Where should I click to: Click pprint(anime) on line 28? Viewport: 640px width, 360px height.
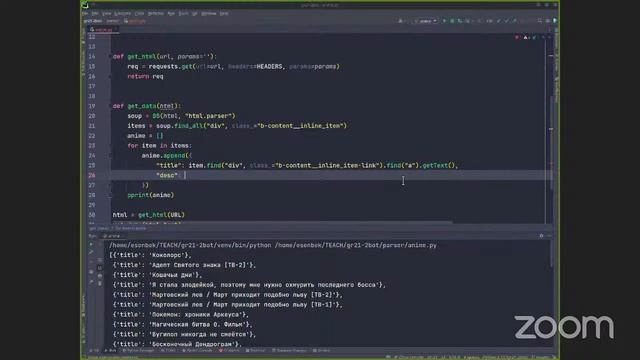[x=151, y=195]
